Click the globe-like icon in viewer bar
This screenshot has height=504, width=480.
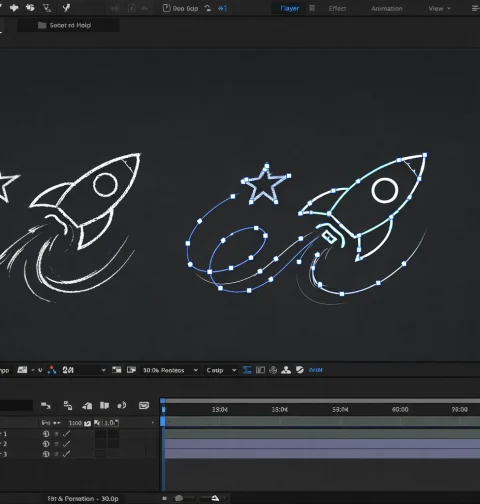(273, 370)
